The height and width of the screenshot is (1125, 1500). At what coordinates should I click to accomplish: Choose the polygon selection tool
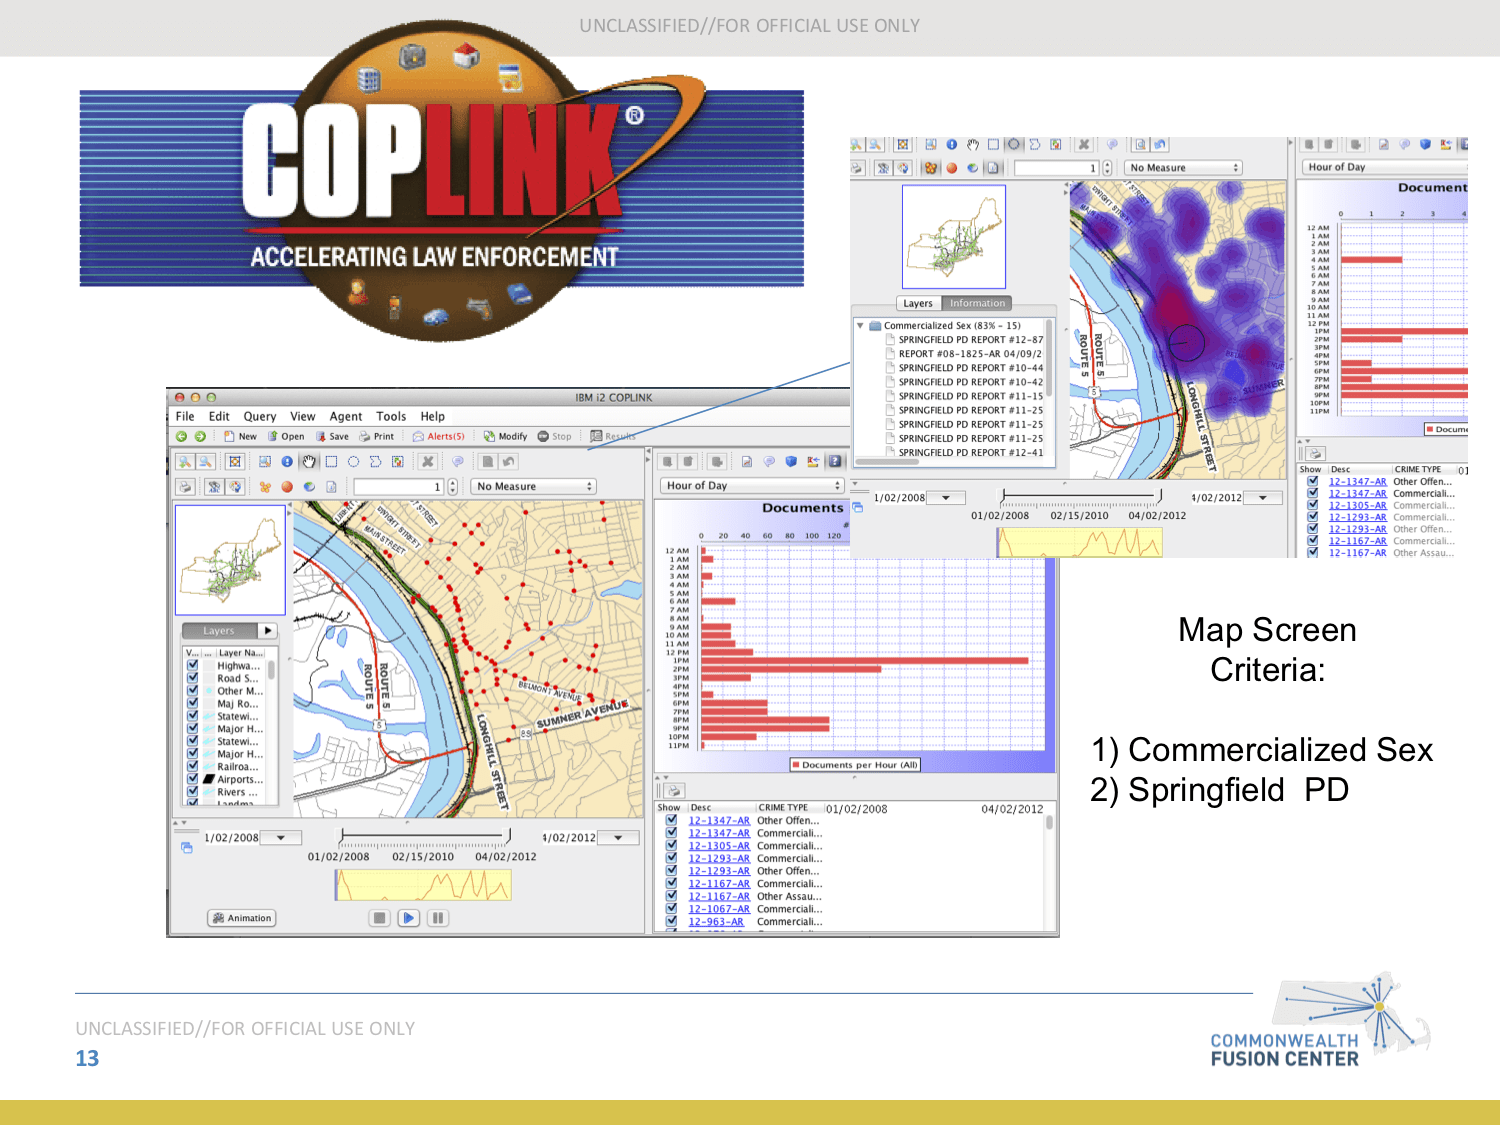(375, 461)
